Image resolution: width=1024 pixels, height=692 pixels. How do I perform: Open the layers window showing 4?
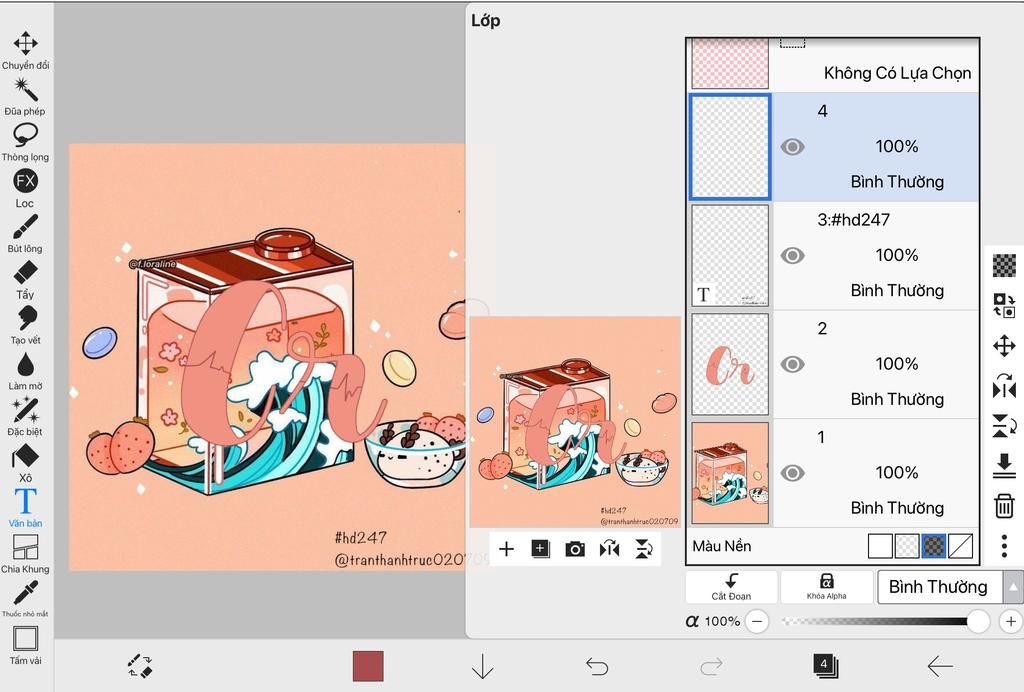tap(825, 666)
